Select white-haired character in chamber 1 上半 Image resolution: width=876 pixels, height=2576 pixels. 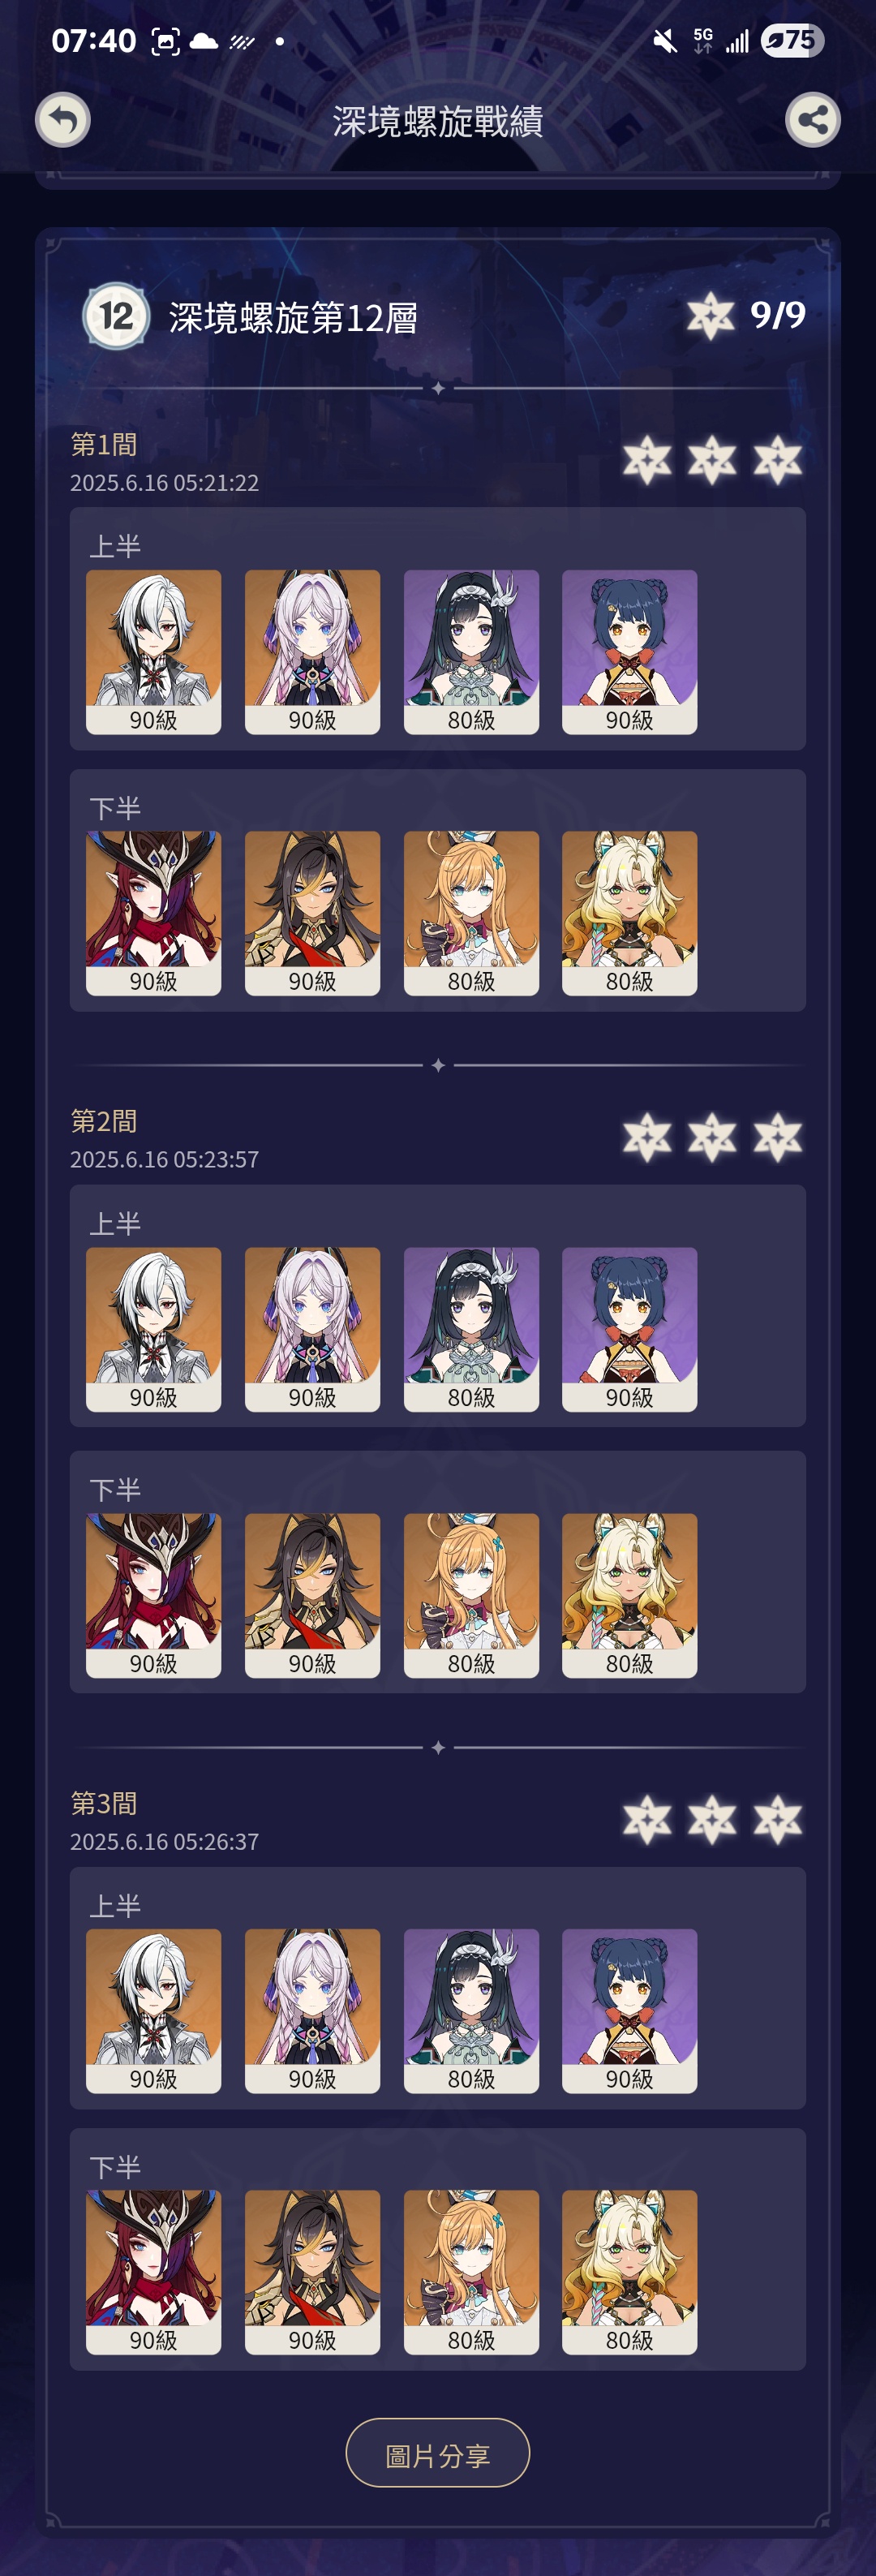click(x=153, y=652)
